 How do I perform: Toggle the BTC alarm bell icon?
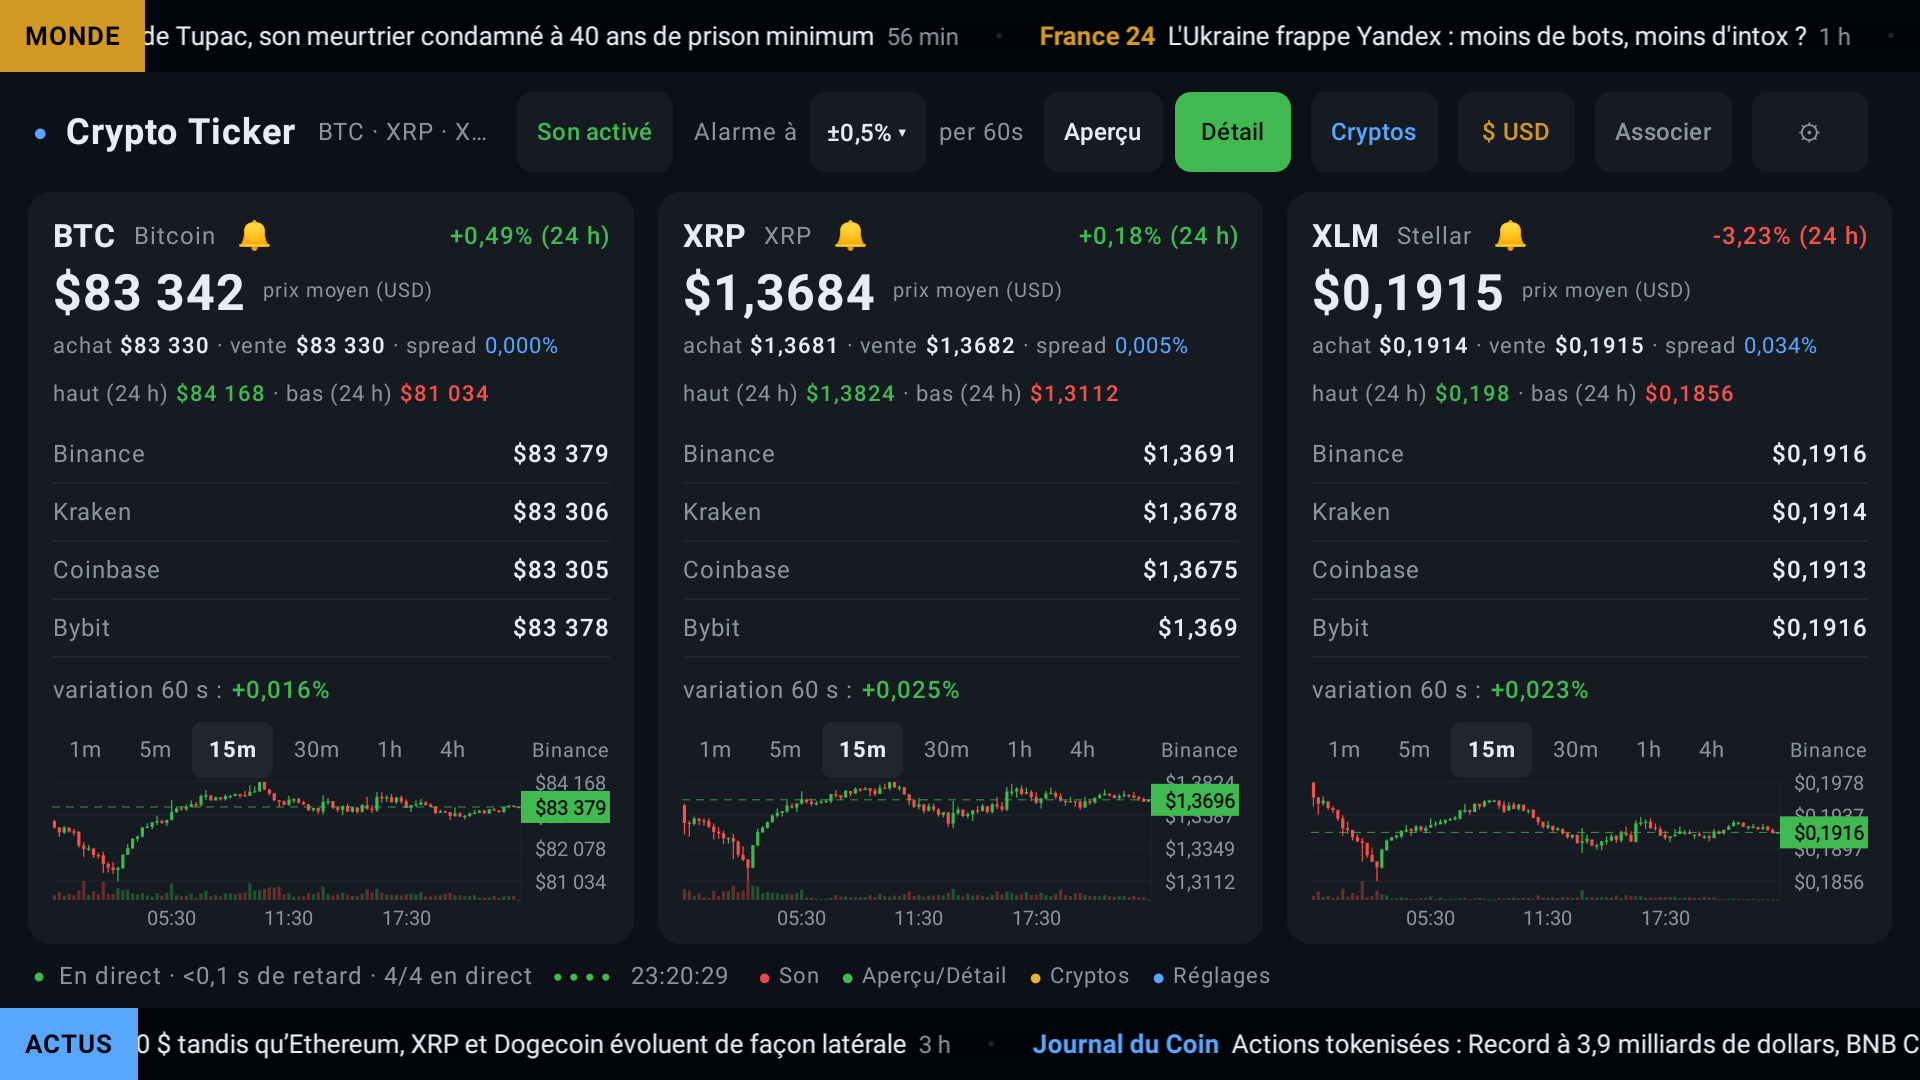254,236
